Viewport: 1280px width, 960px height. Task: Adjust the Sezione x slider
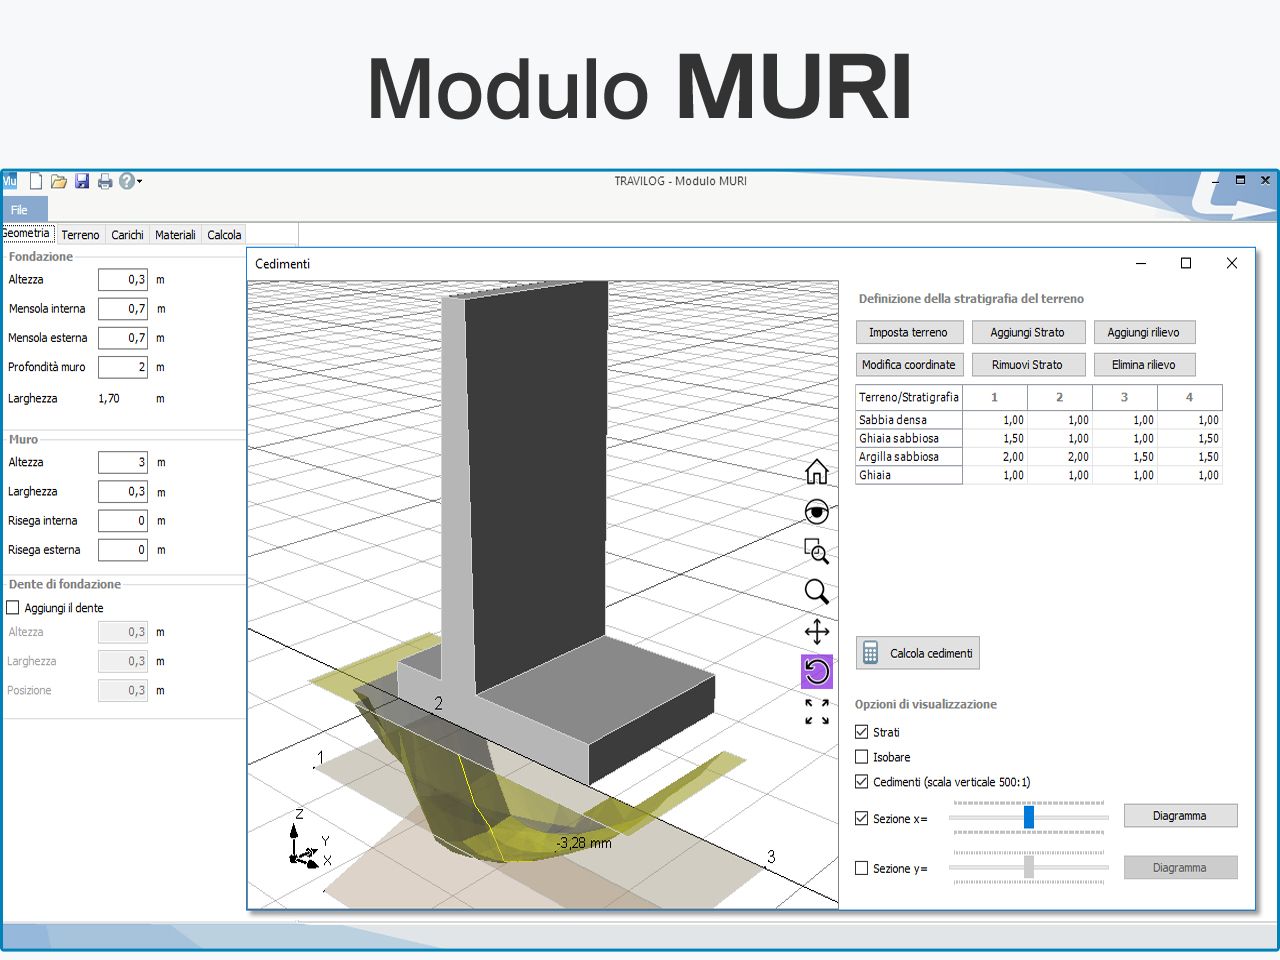[x=1029, y=817]
